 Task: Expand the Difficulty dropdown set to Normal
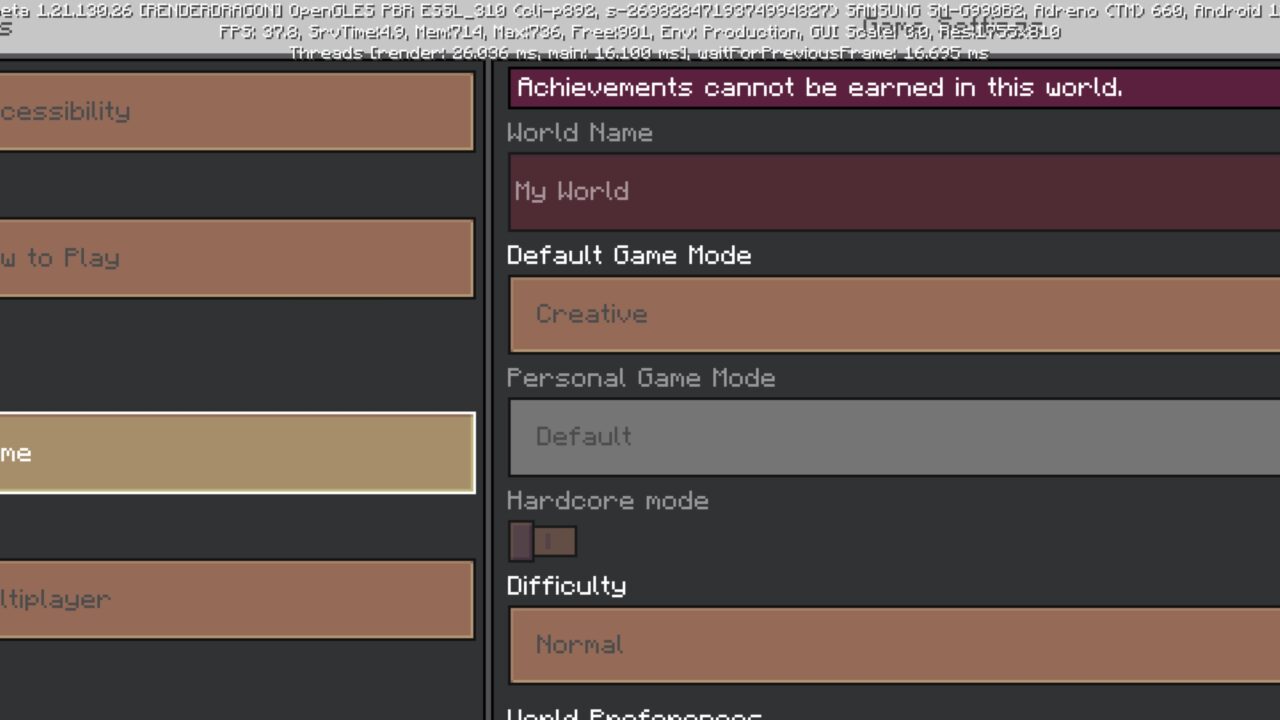894,645
